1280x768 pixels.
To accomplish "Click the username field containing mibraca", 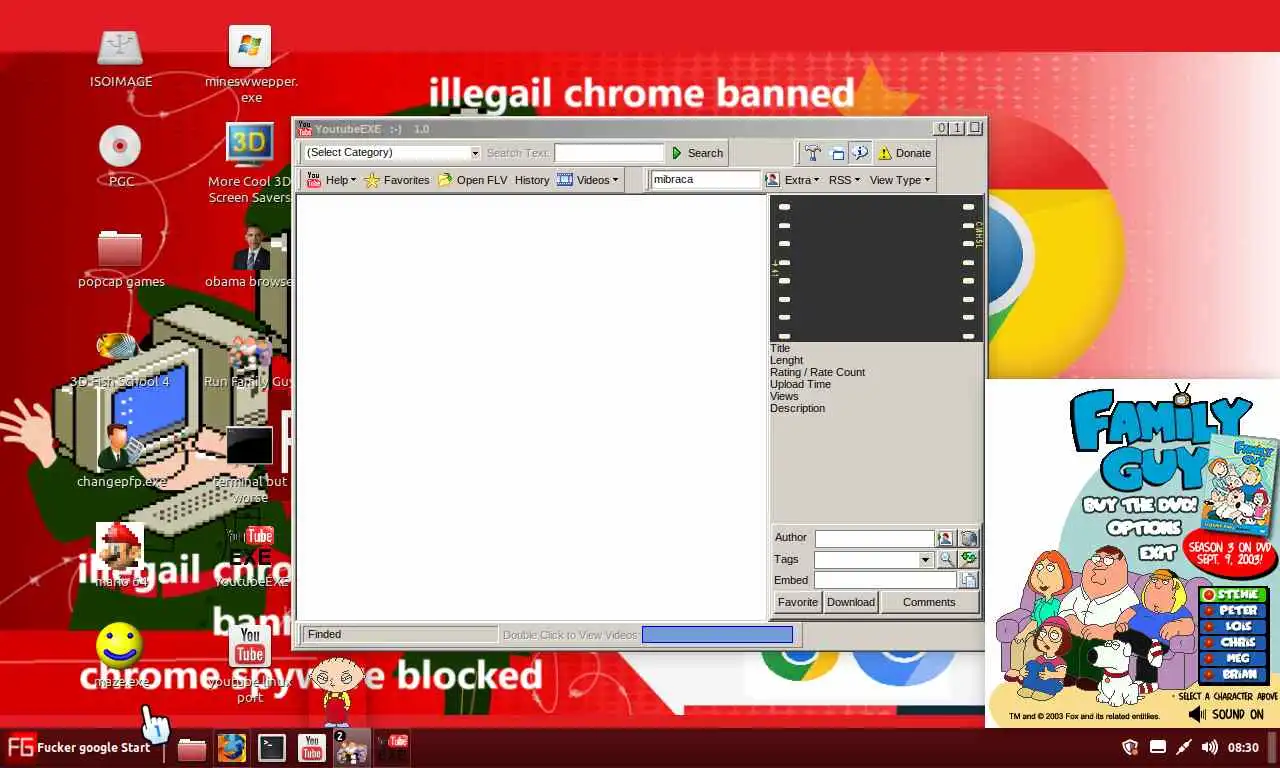I will coord(706,179).
